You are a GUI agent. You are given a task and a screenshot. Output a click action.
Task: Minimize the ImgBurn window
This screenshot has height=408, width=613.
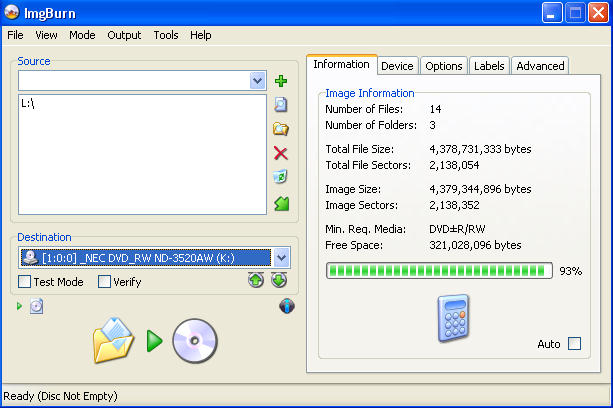(x=552, y=13)
